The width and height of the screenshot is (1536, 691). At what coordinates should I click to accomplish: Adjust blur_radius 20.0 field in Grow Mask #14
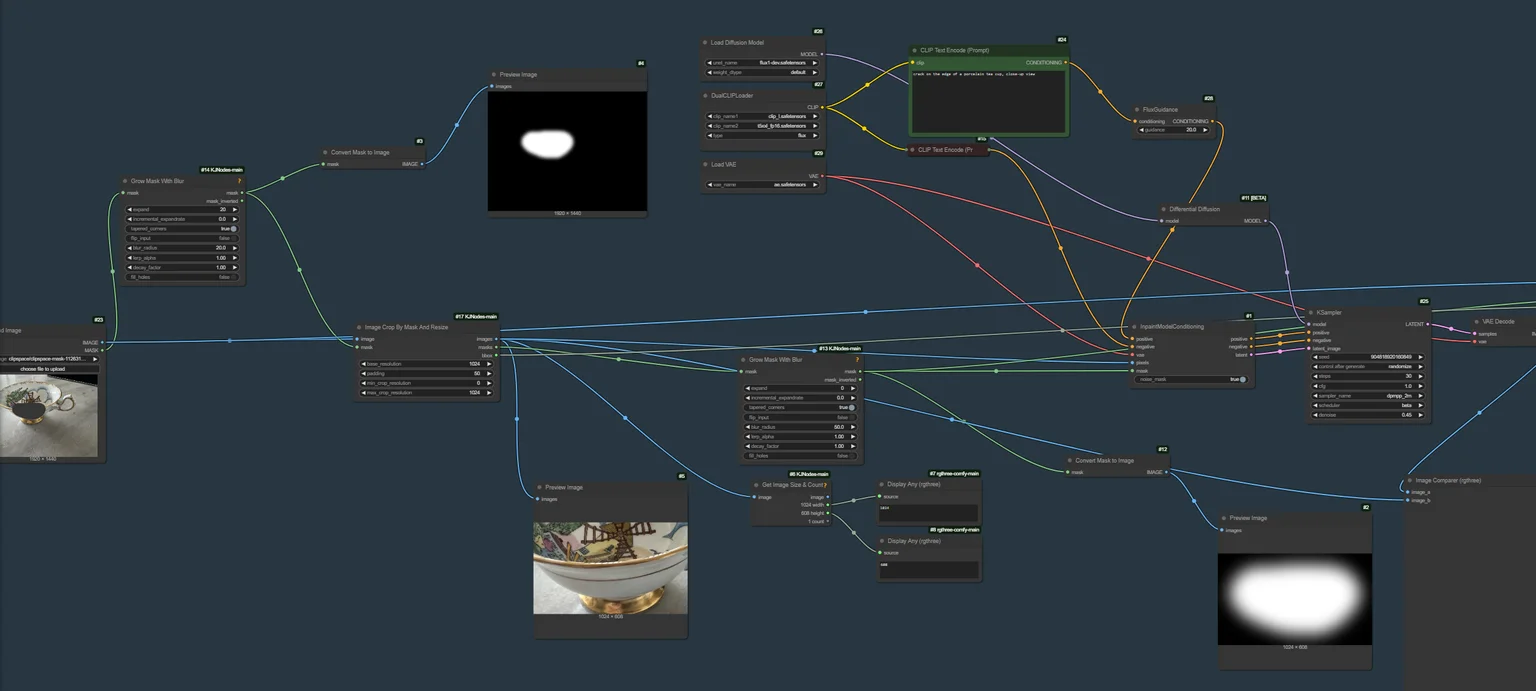(183, 248)
